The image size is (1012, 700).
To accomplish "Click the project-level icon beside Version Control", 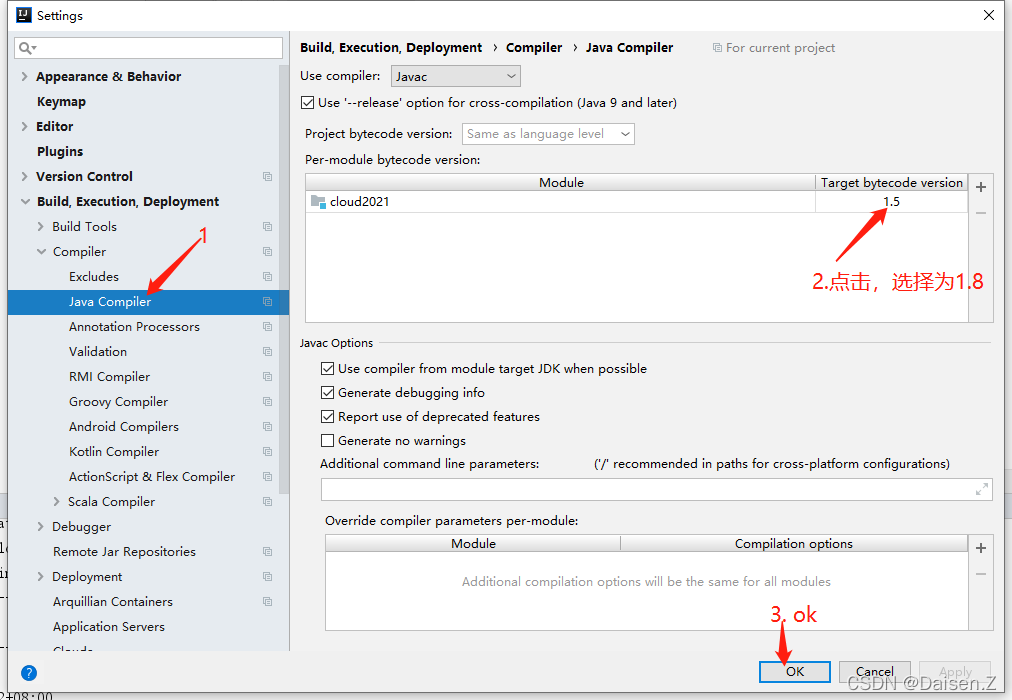I will [267, 176].
